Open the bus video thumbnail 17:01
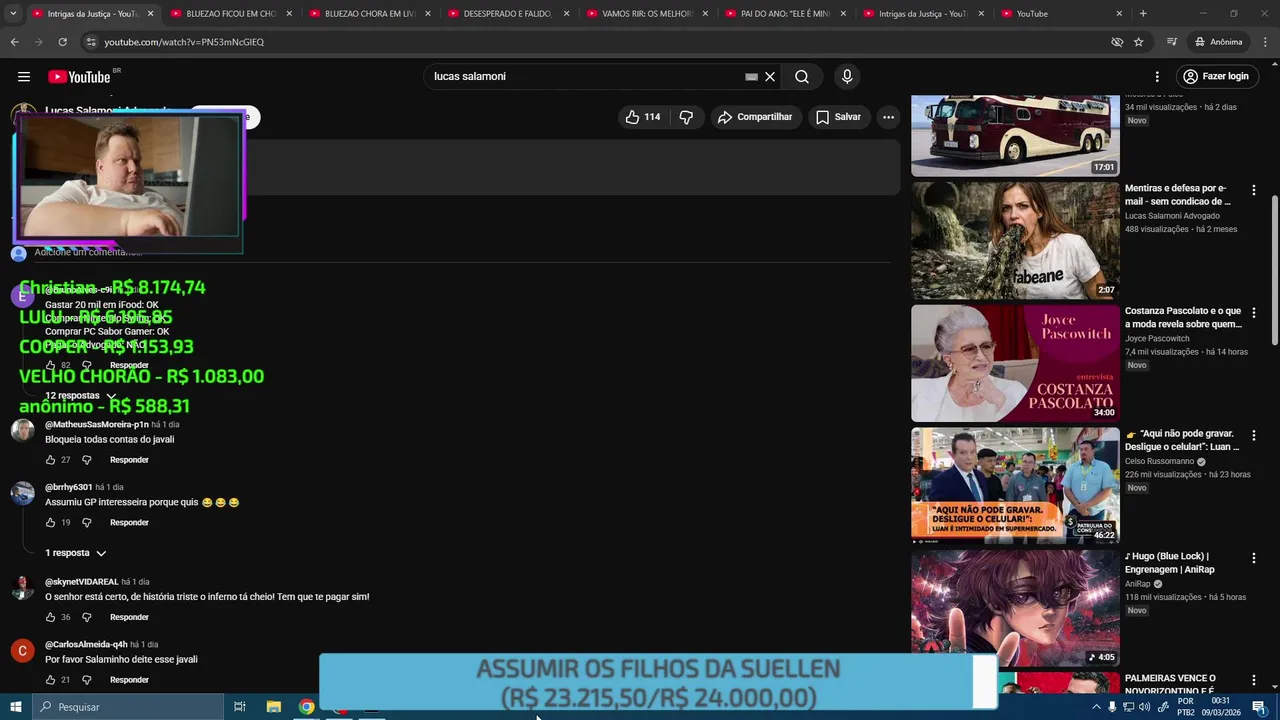1280x720 pixels. click(1015, 136)
